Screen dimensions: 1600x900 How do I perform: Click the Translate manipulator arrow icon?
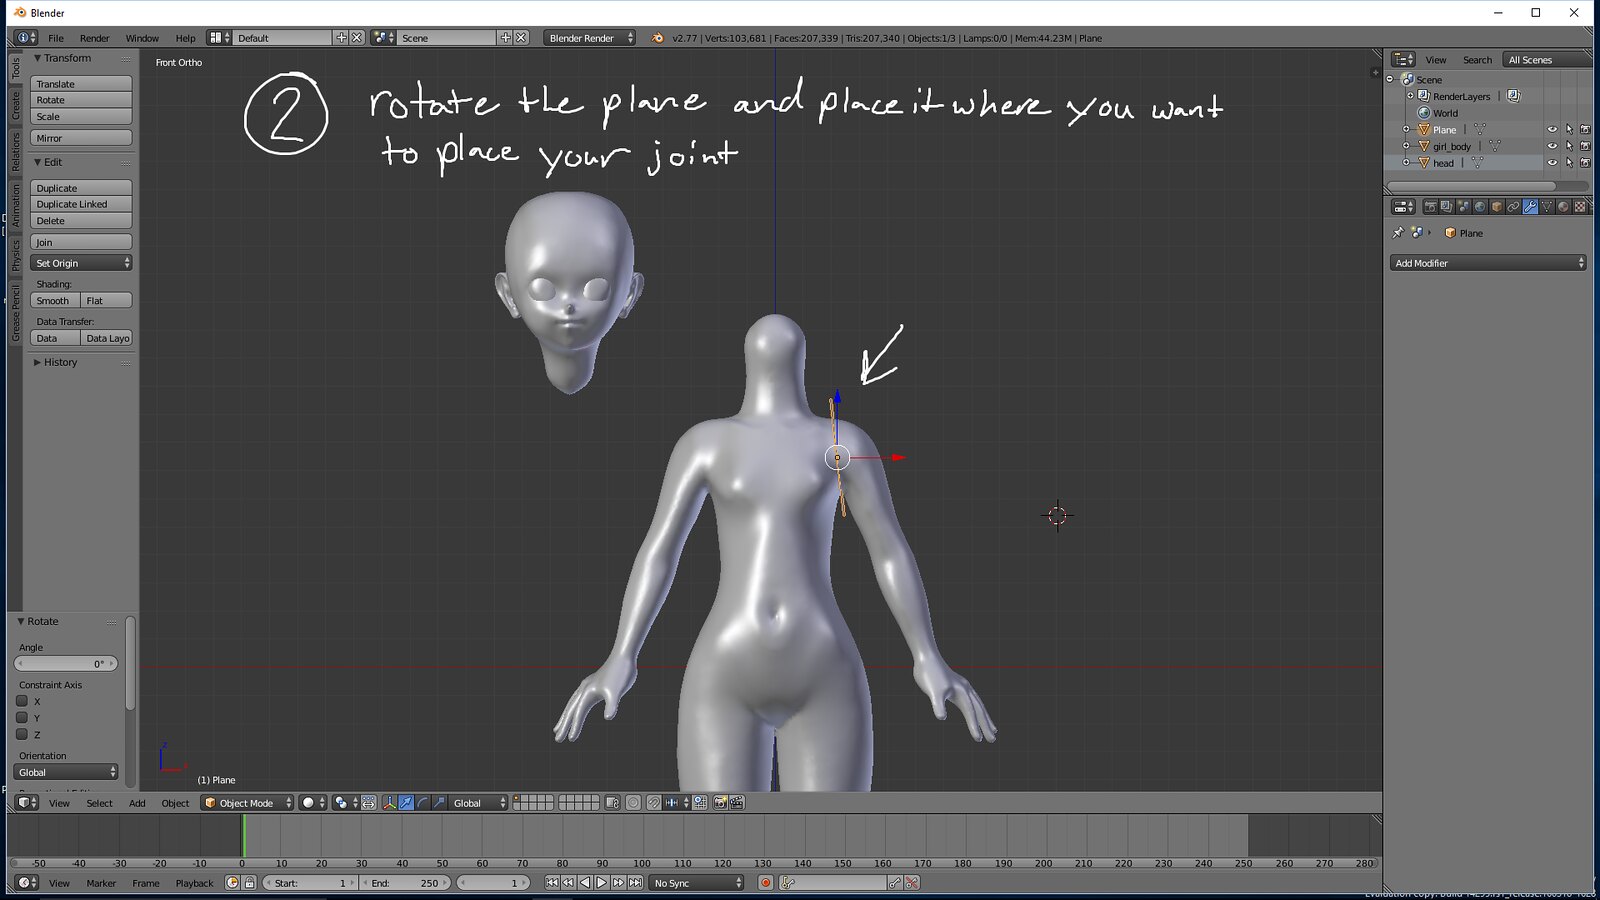pos(406,803)
